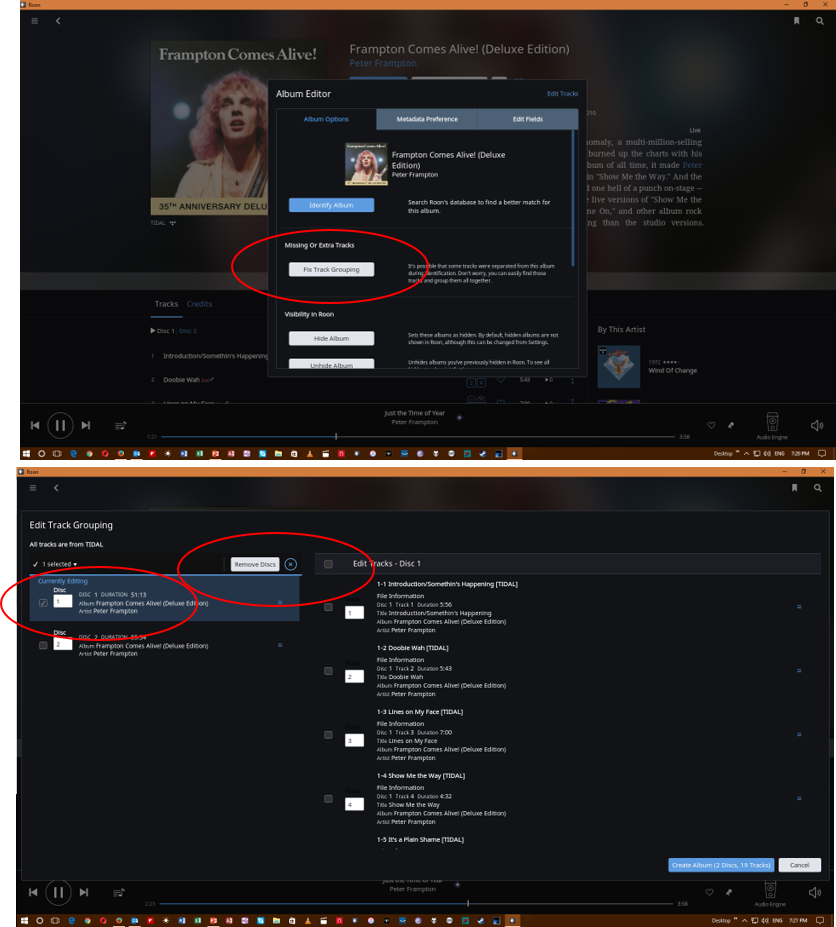Favorite the playing track in lower Roon window
Screen dimensions: 836x927
pyautogui.click(x=709, y=892)
